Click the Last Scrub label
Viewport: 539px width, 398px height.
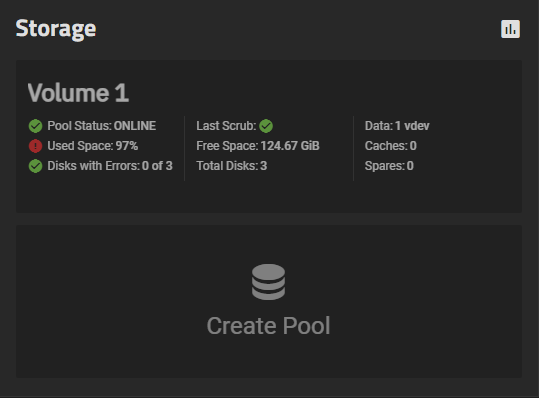tap(226, 126)
